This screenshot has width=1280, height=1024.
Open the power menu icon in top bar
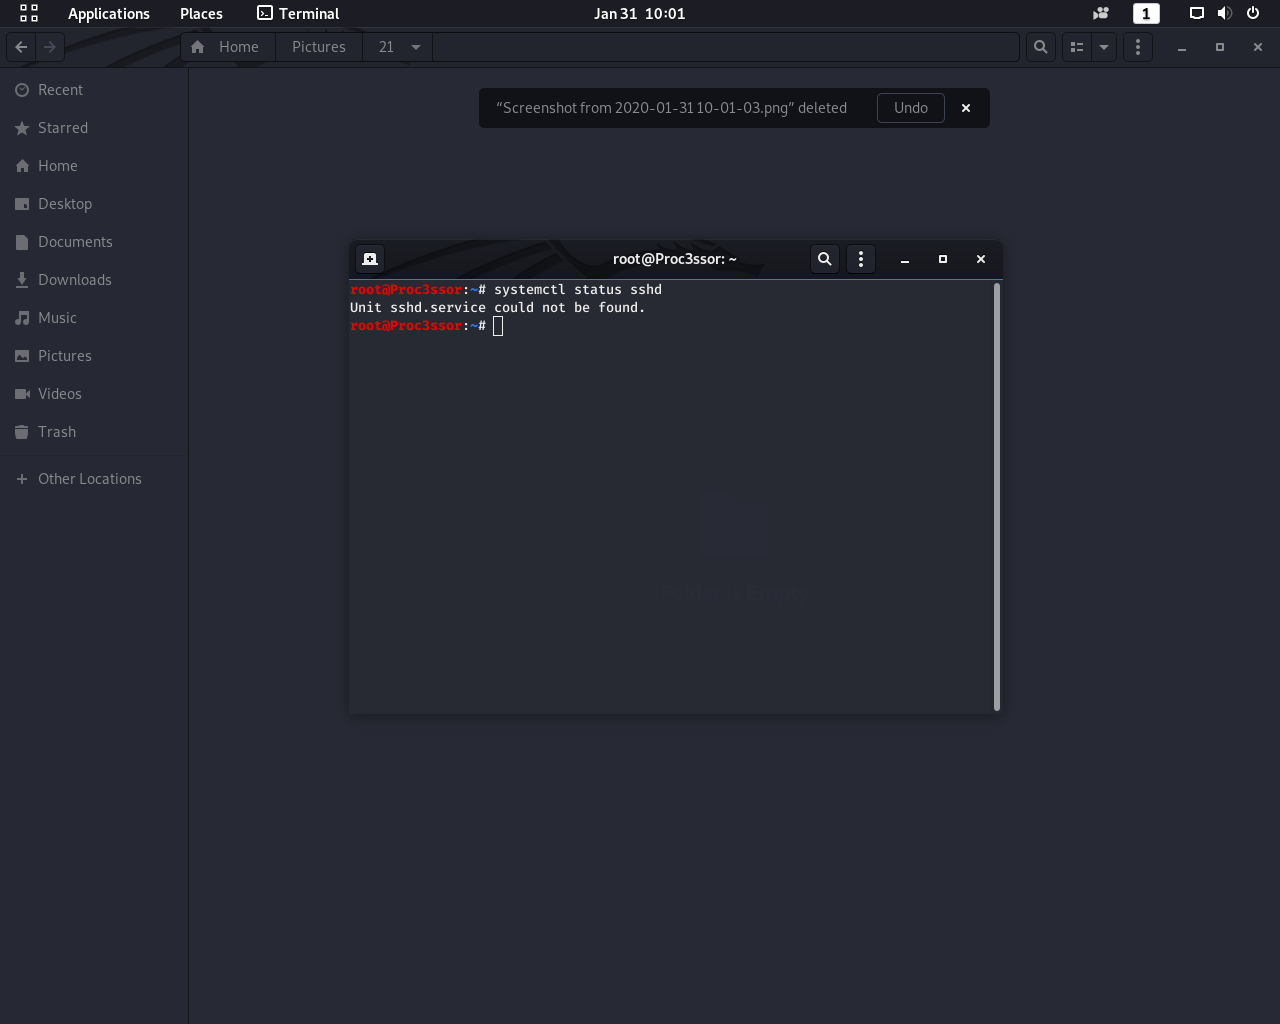pos(1252,13)
